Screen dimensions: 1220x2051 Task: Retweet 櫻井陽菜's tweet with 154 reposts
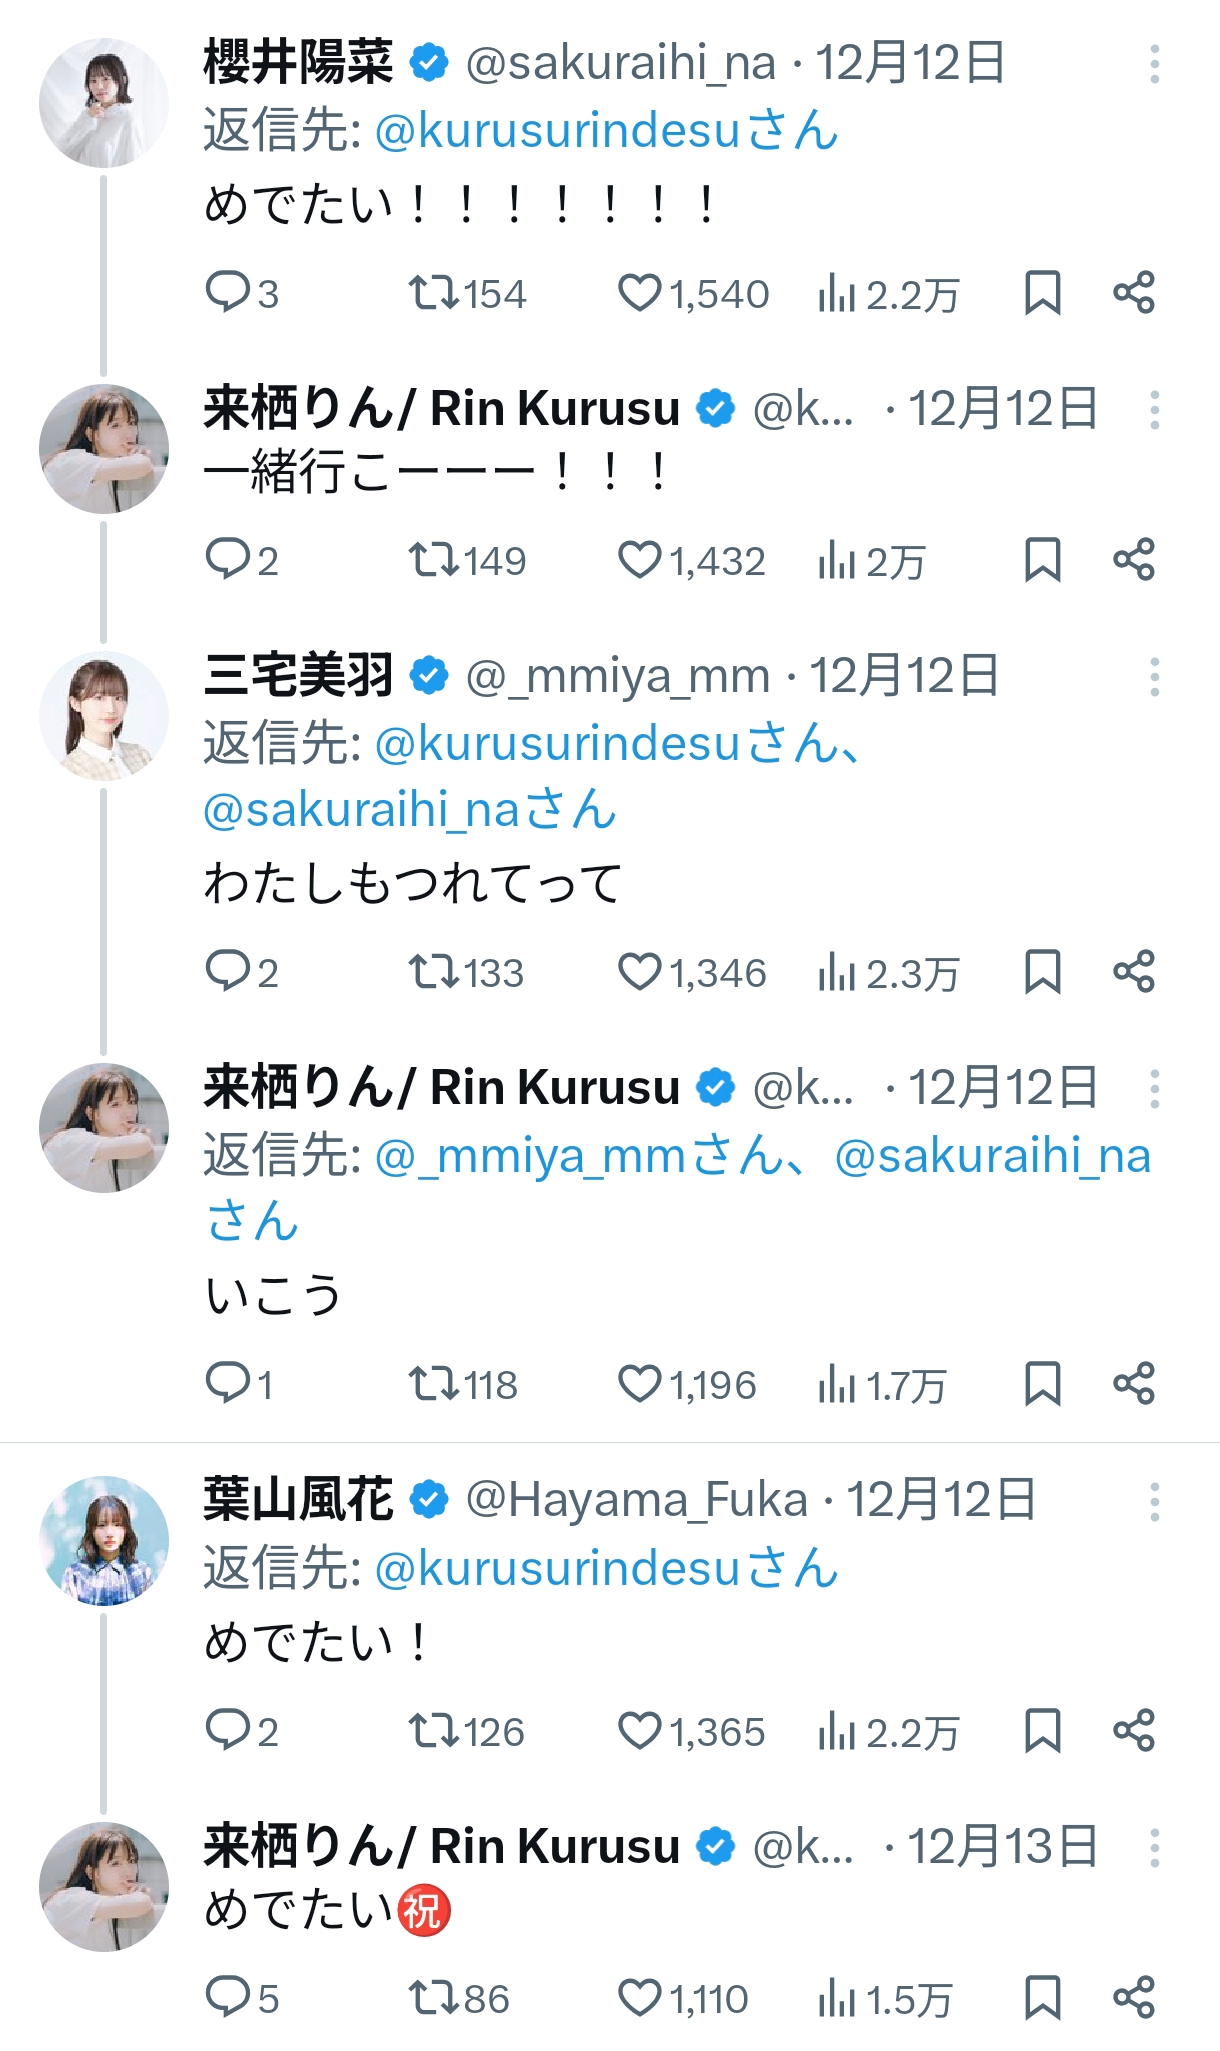point(433,293)
